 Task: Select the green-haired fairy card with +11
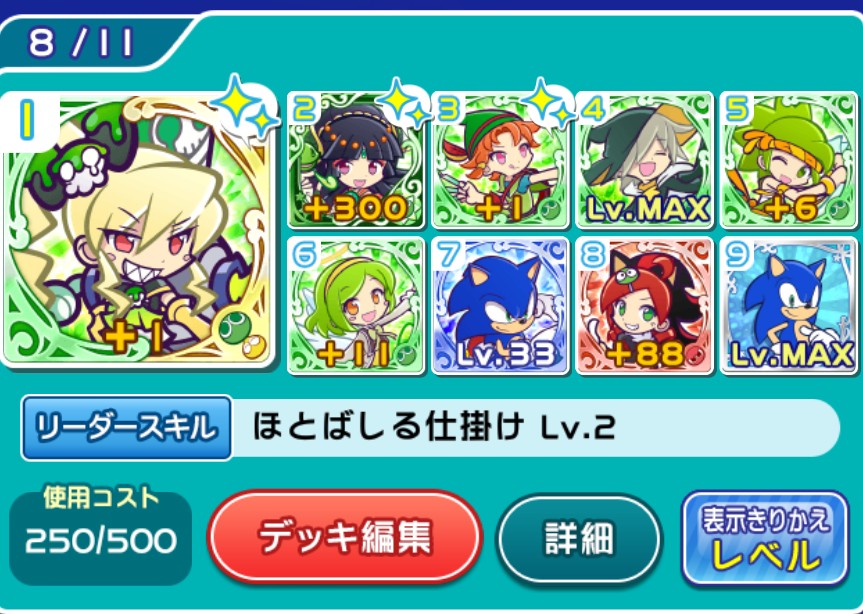click(x=356, y=305)
